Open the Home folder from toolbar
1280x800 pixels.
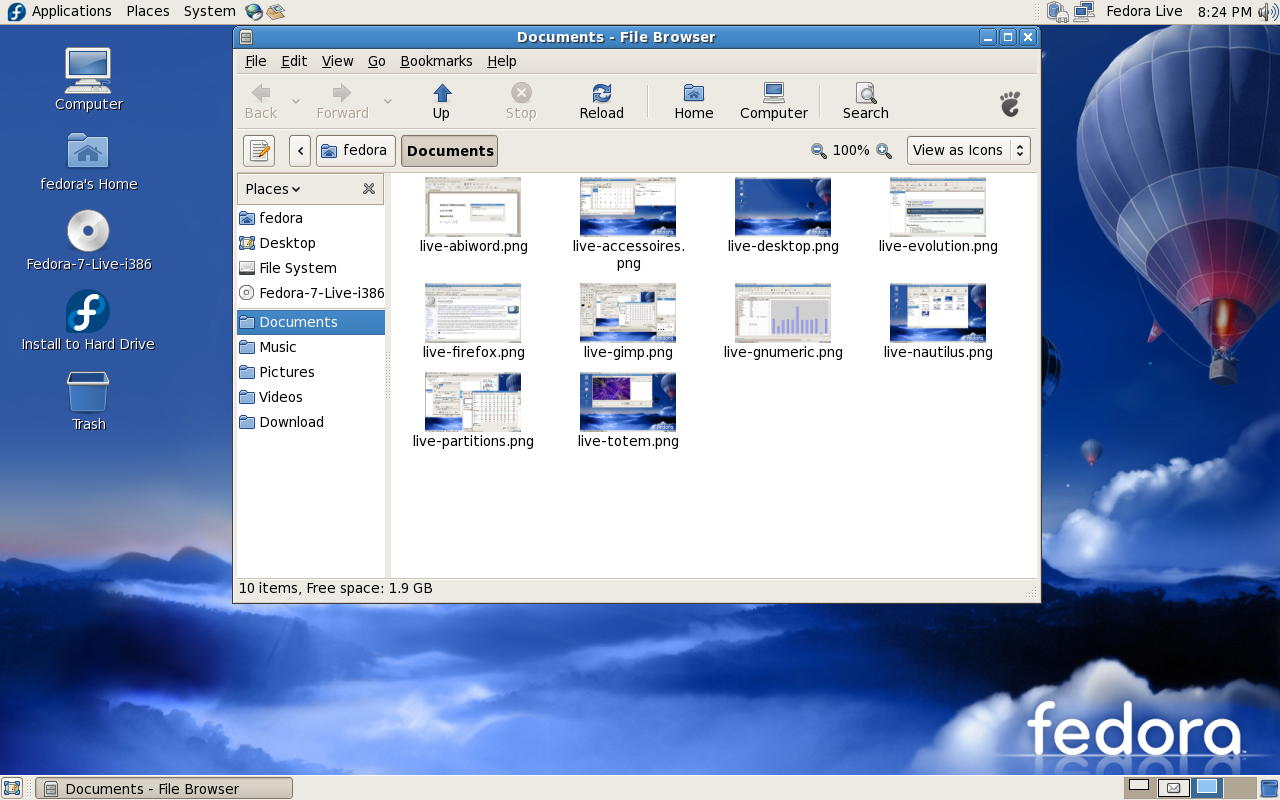point(693,102)
